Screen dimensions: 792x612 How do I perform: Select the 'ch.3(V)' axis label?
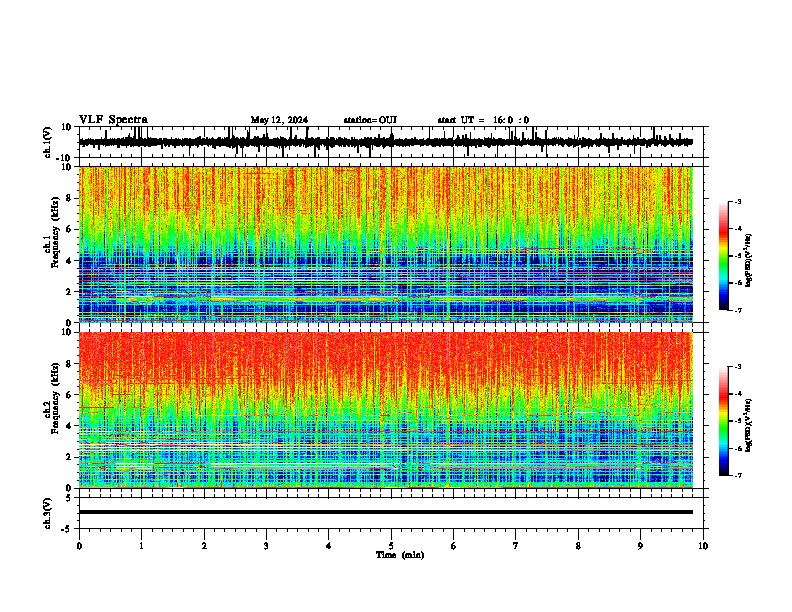click(48, 513)
